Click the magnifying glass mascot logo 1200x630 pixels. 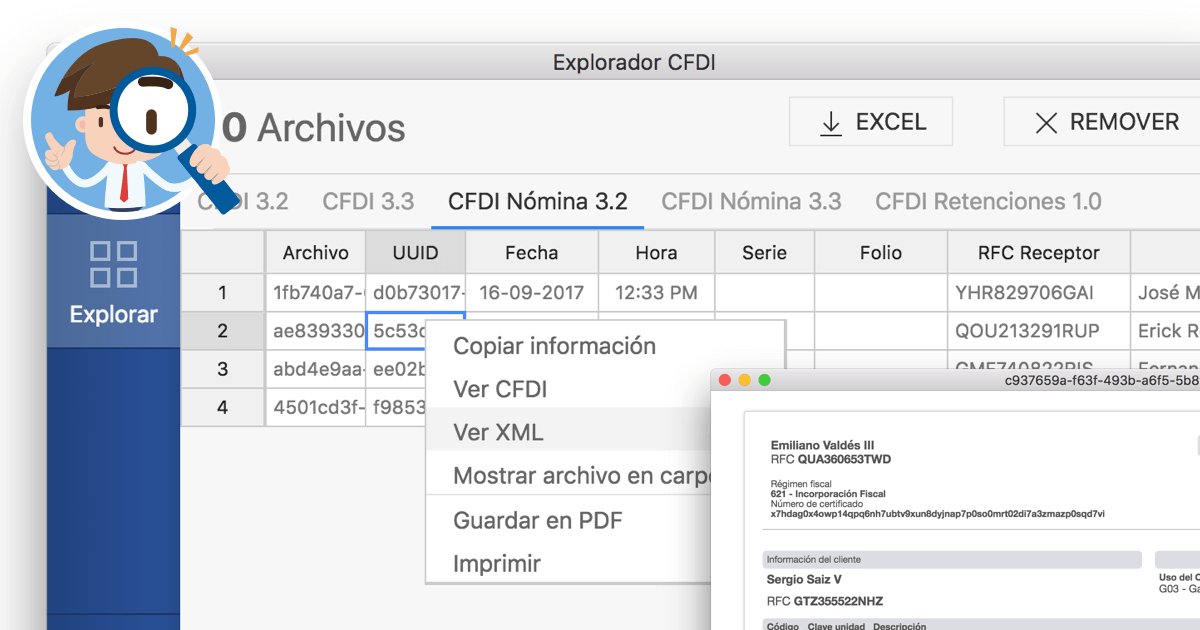(125, 120)
